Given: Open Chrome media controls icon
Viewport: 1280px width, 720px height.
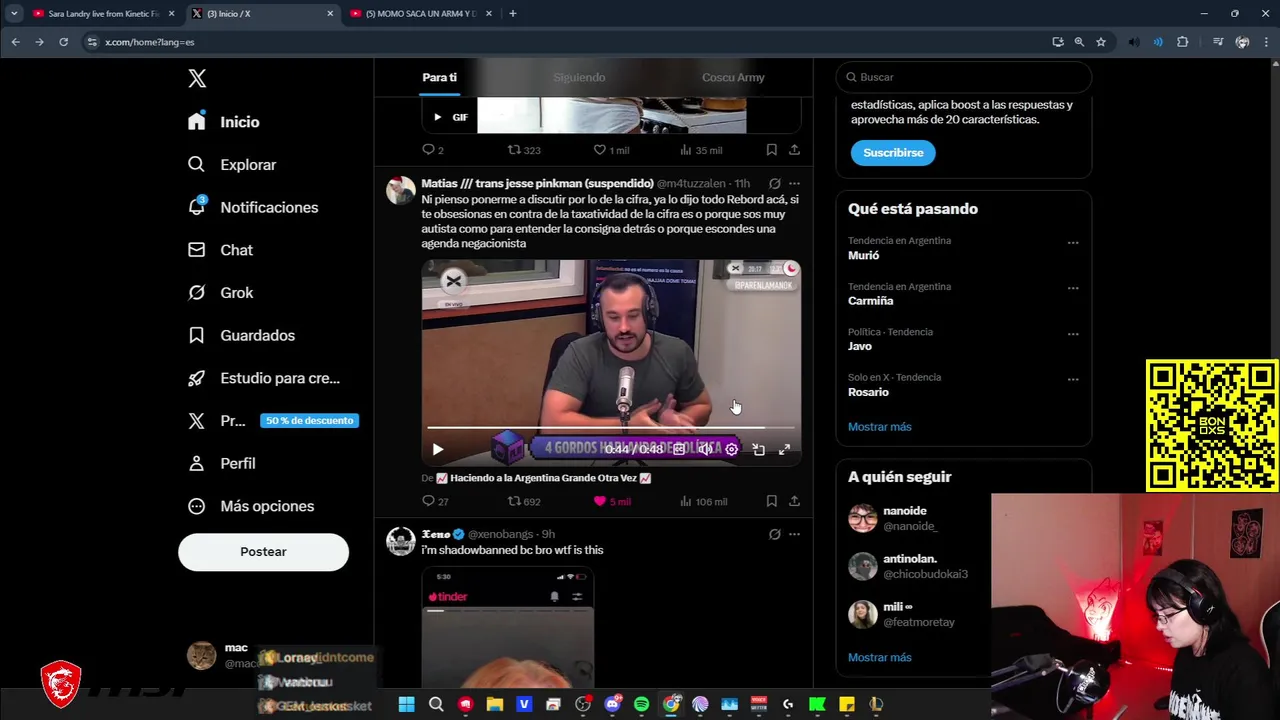Looking at the screenshot, I should [x=1218, y=42].
